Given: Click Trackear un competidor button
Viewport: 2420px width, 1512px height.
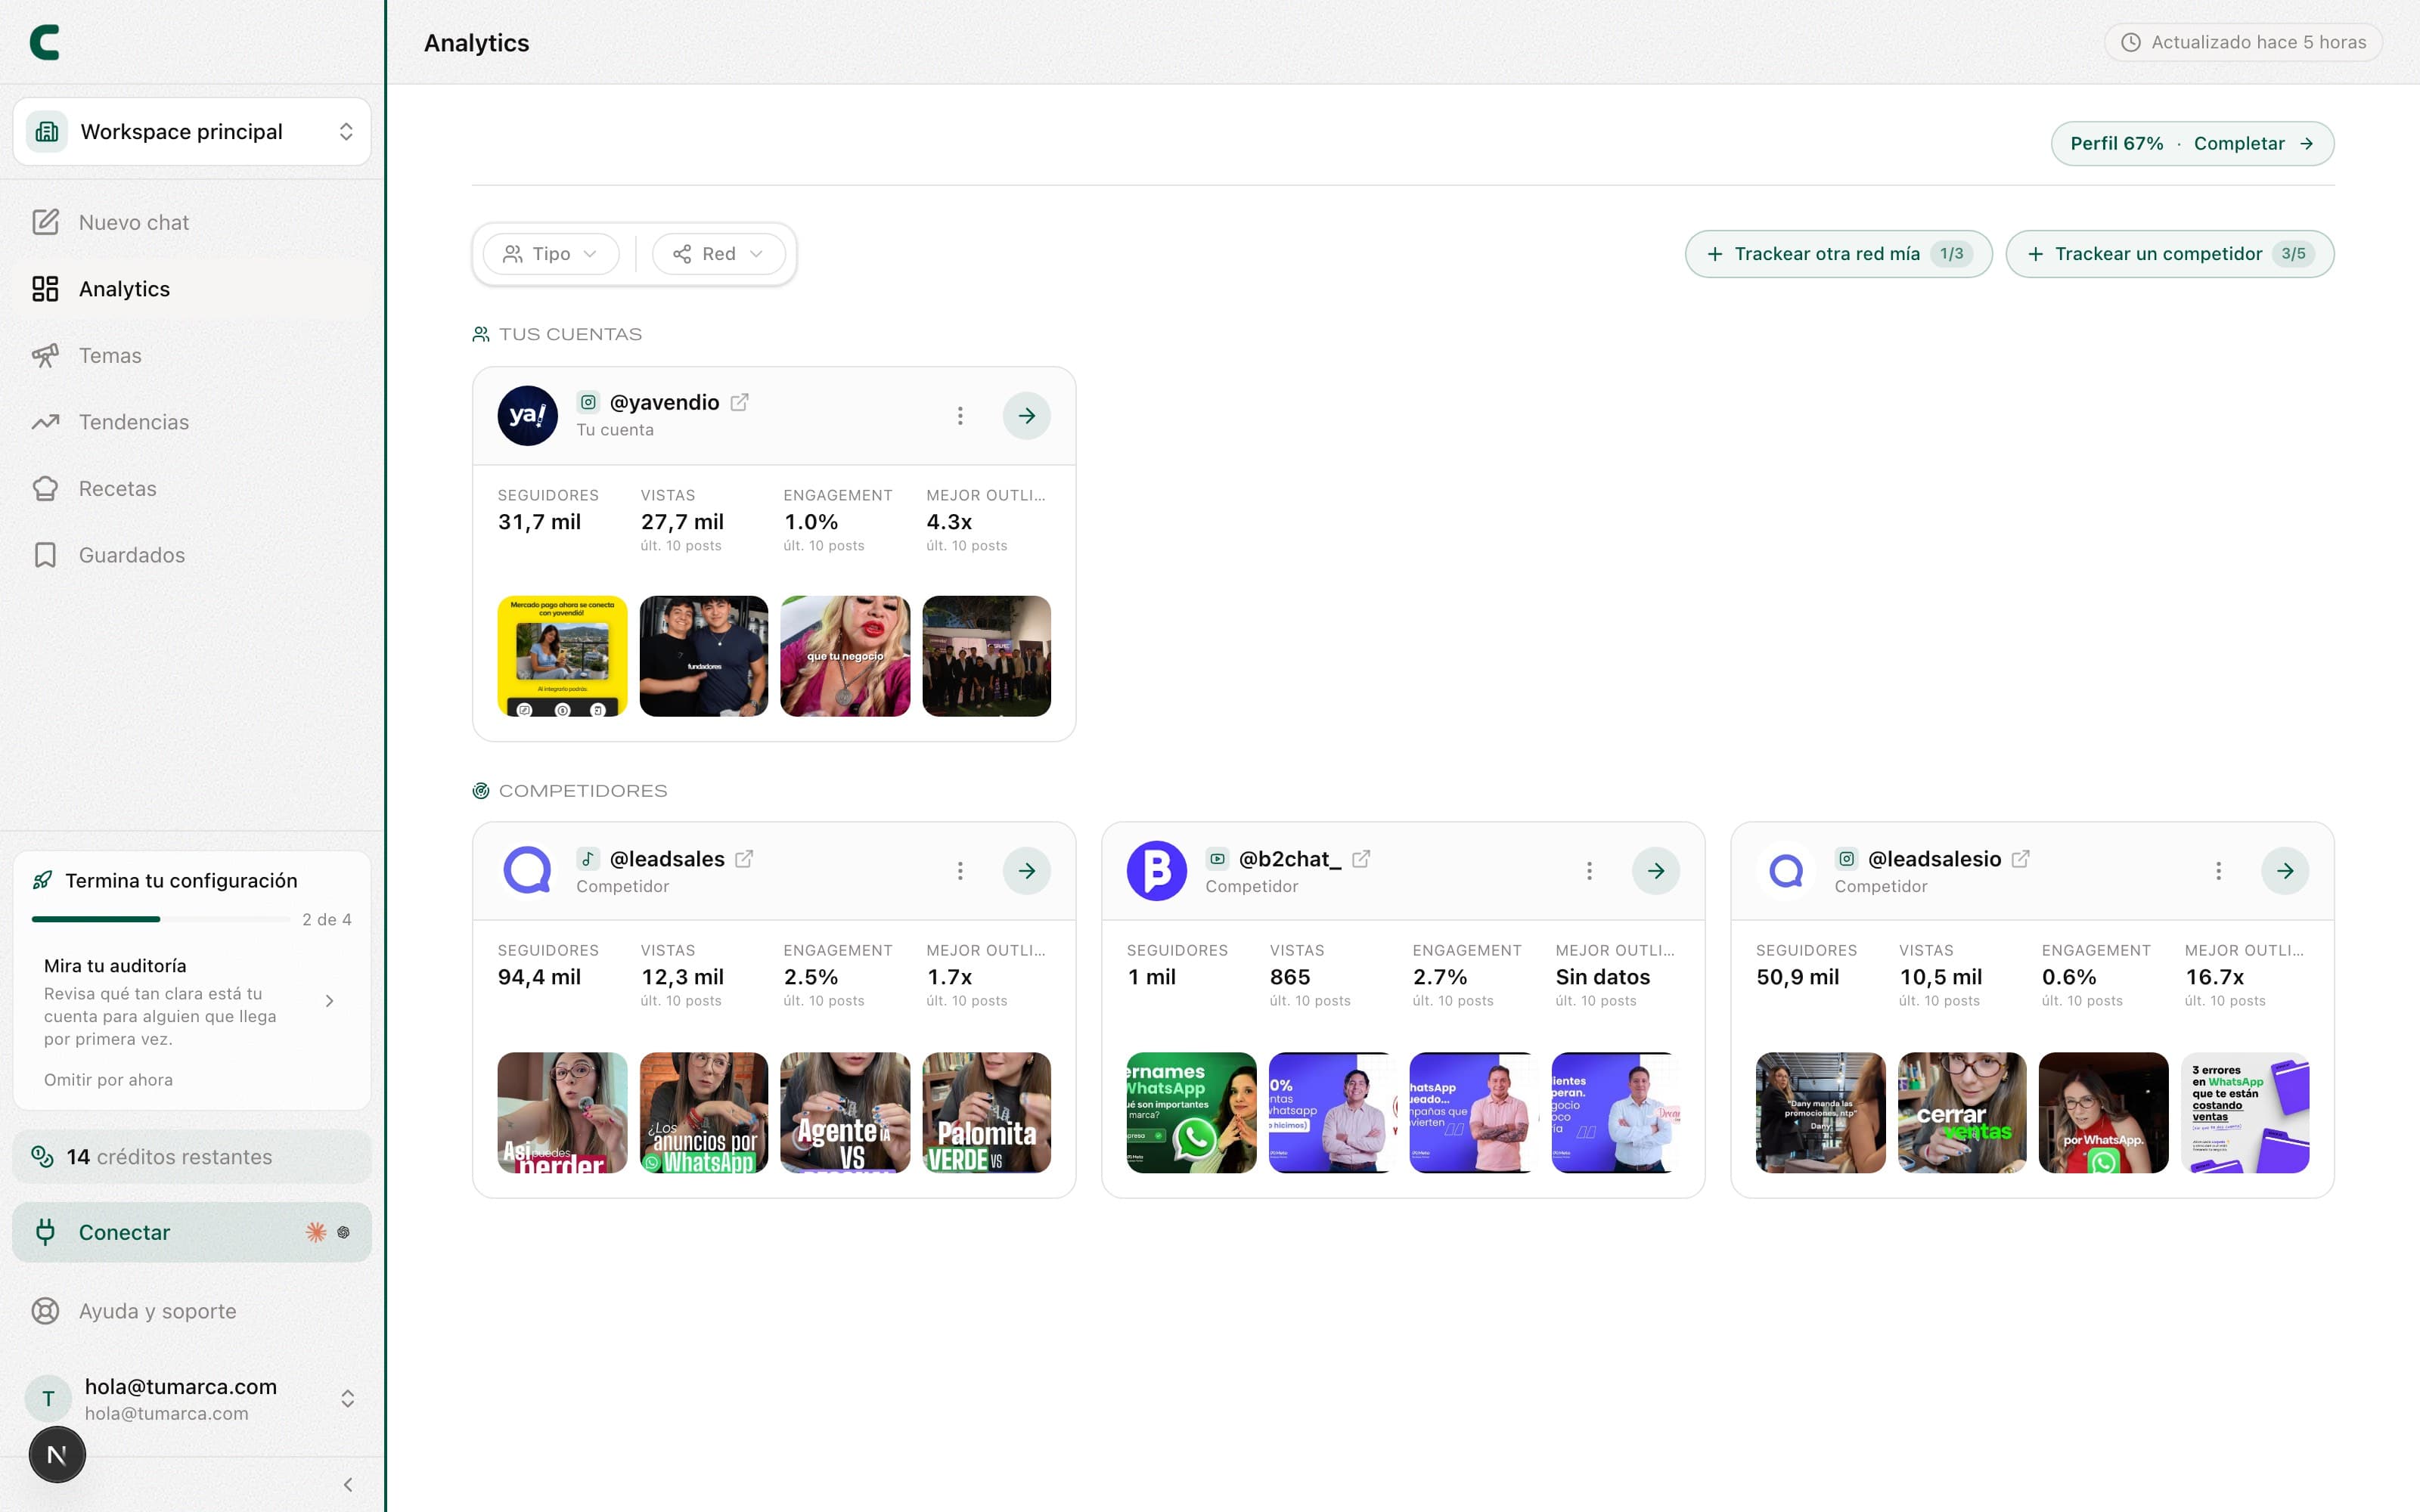Looking at the screenshot, I should 2169,254.
